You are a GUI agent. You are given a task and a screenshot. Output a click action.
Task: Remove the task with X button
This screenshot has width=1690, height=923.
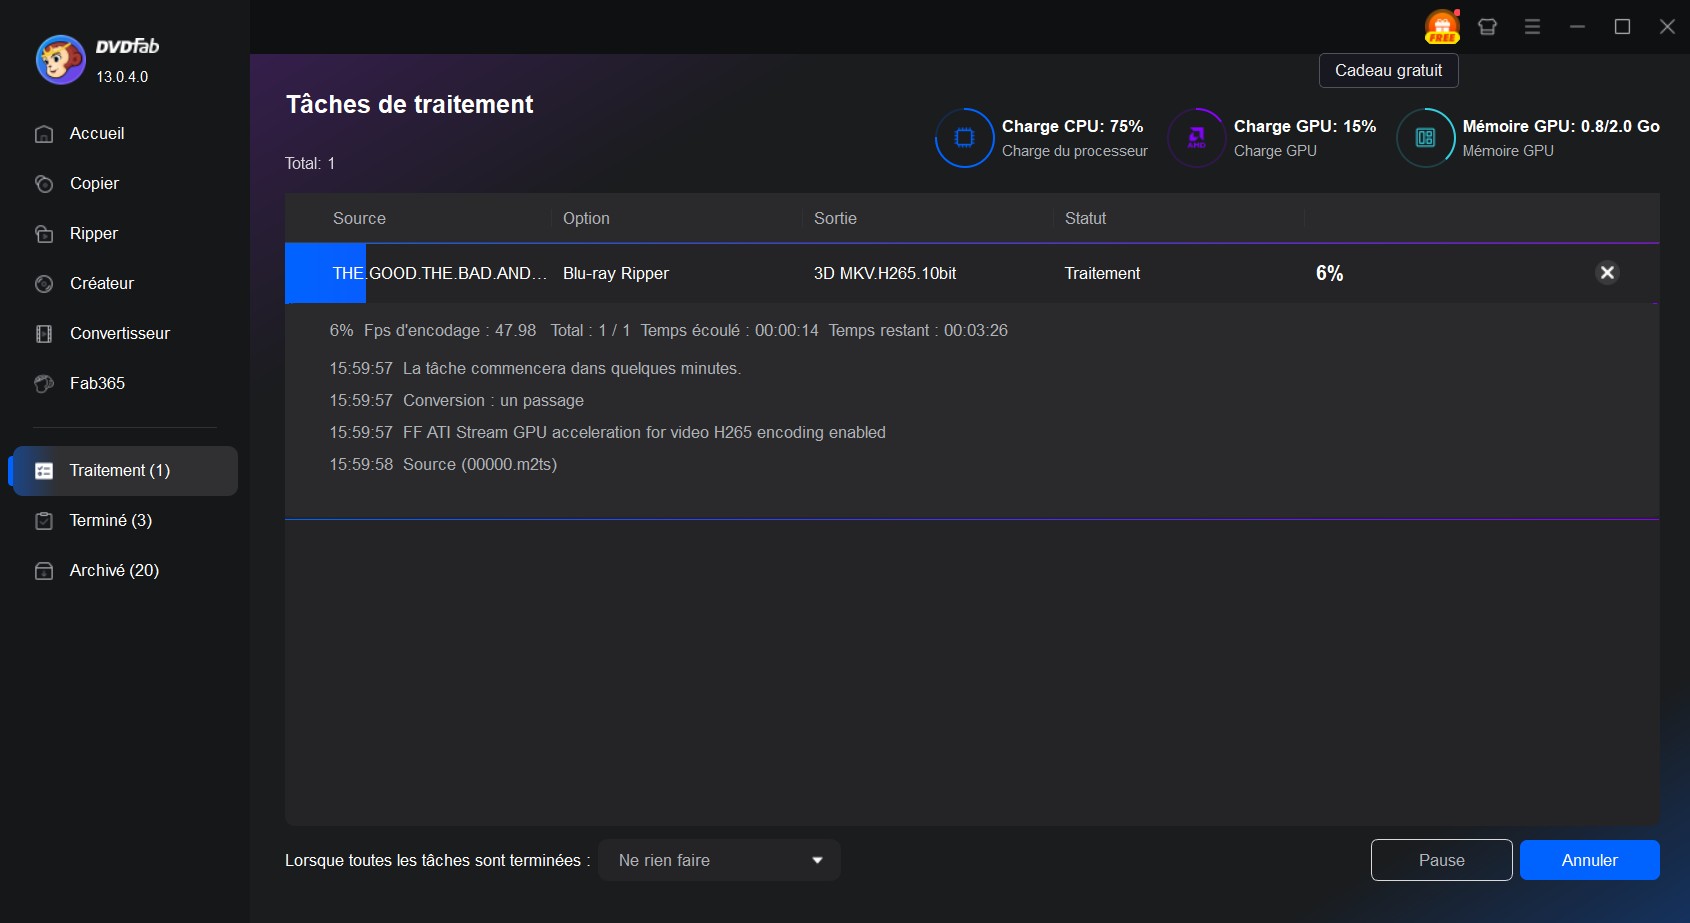coord(1607,273)
